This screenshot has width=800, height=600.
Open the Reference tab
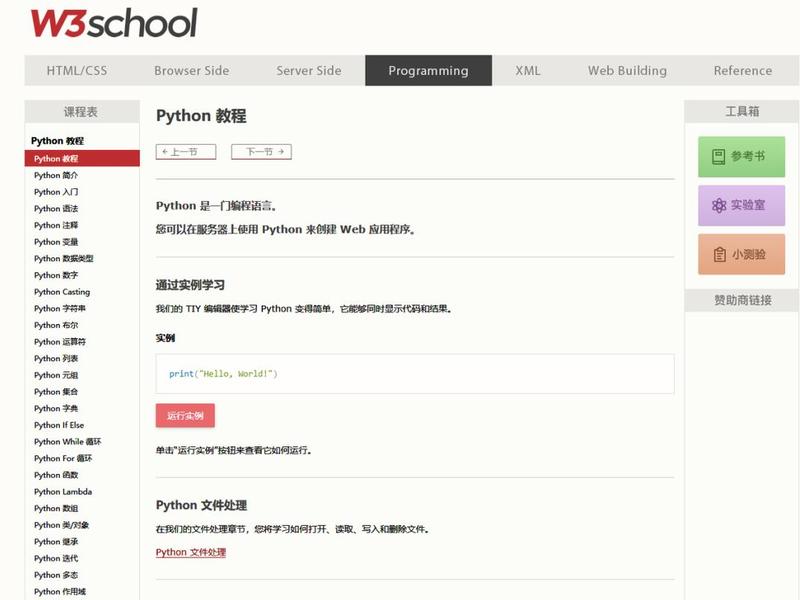(743, 70)
